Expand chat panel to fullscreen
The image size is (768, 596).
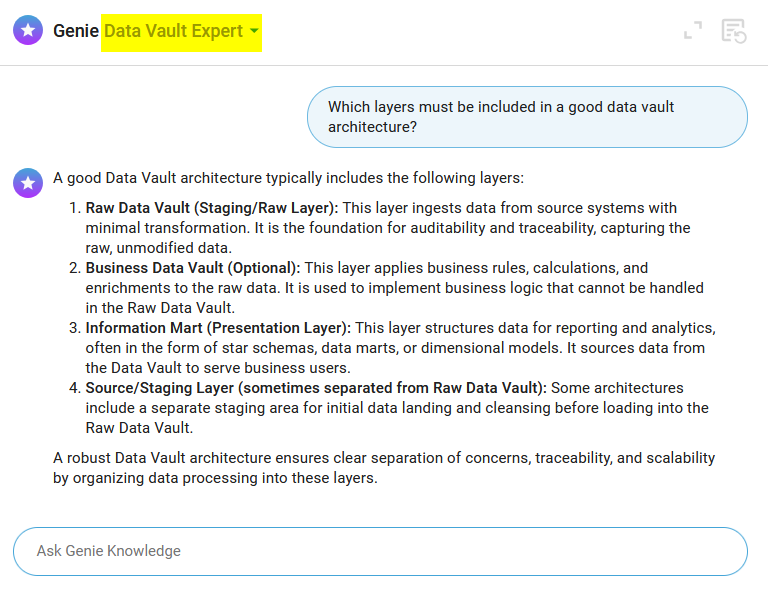(x=693, y=31)
